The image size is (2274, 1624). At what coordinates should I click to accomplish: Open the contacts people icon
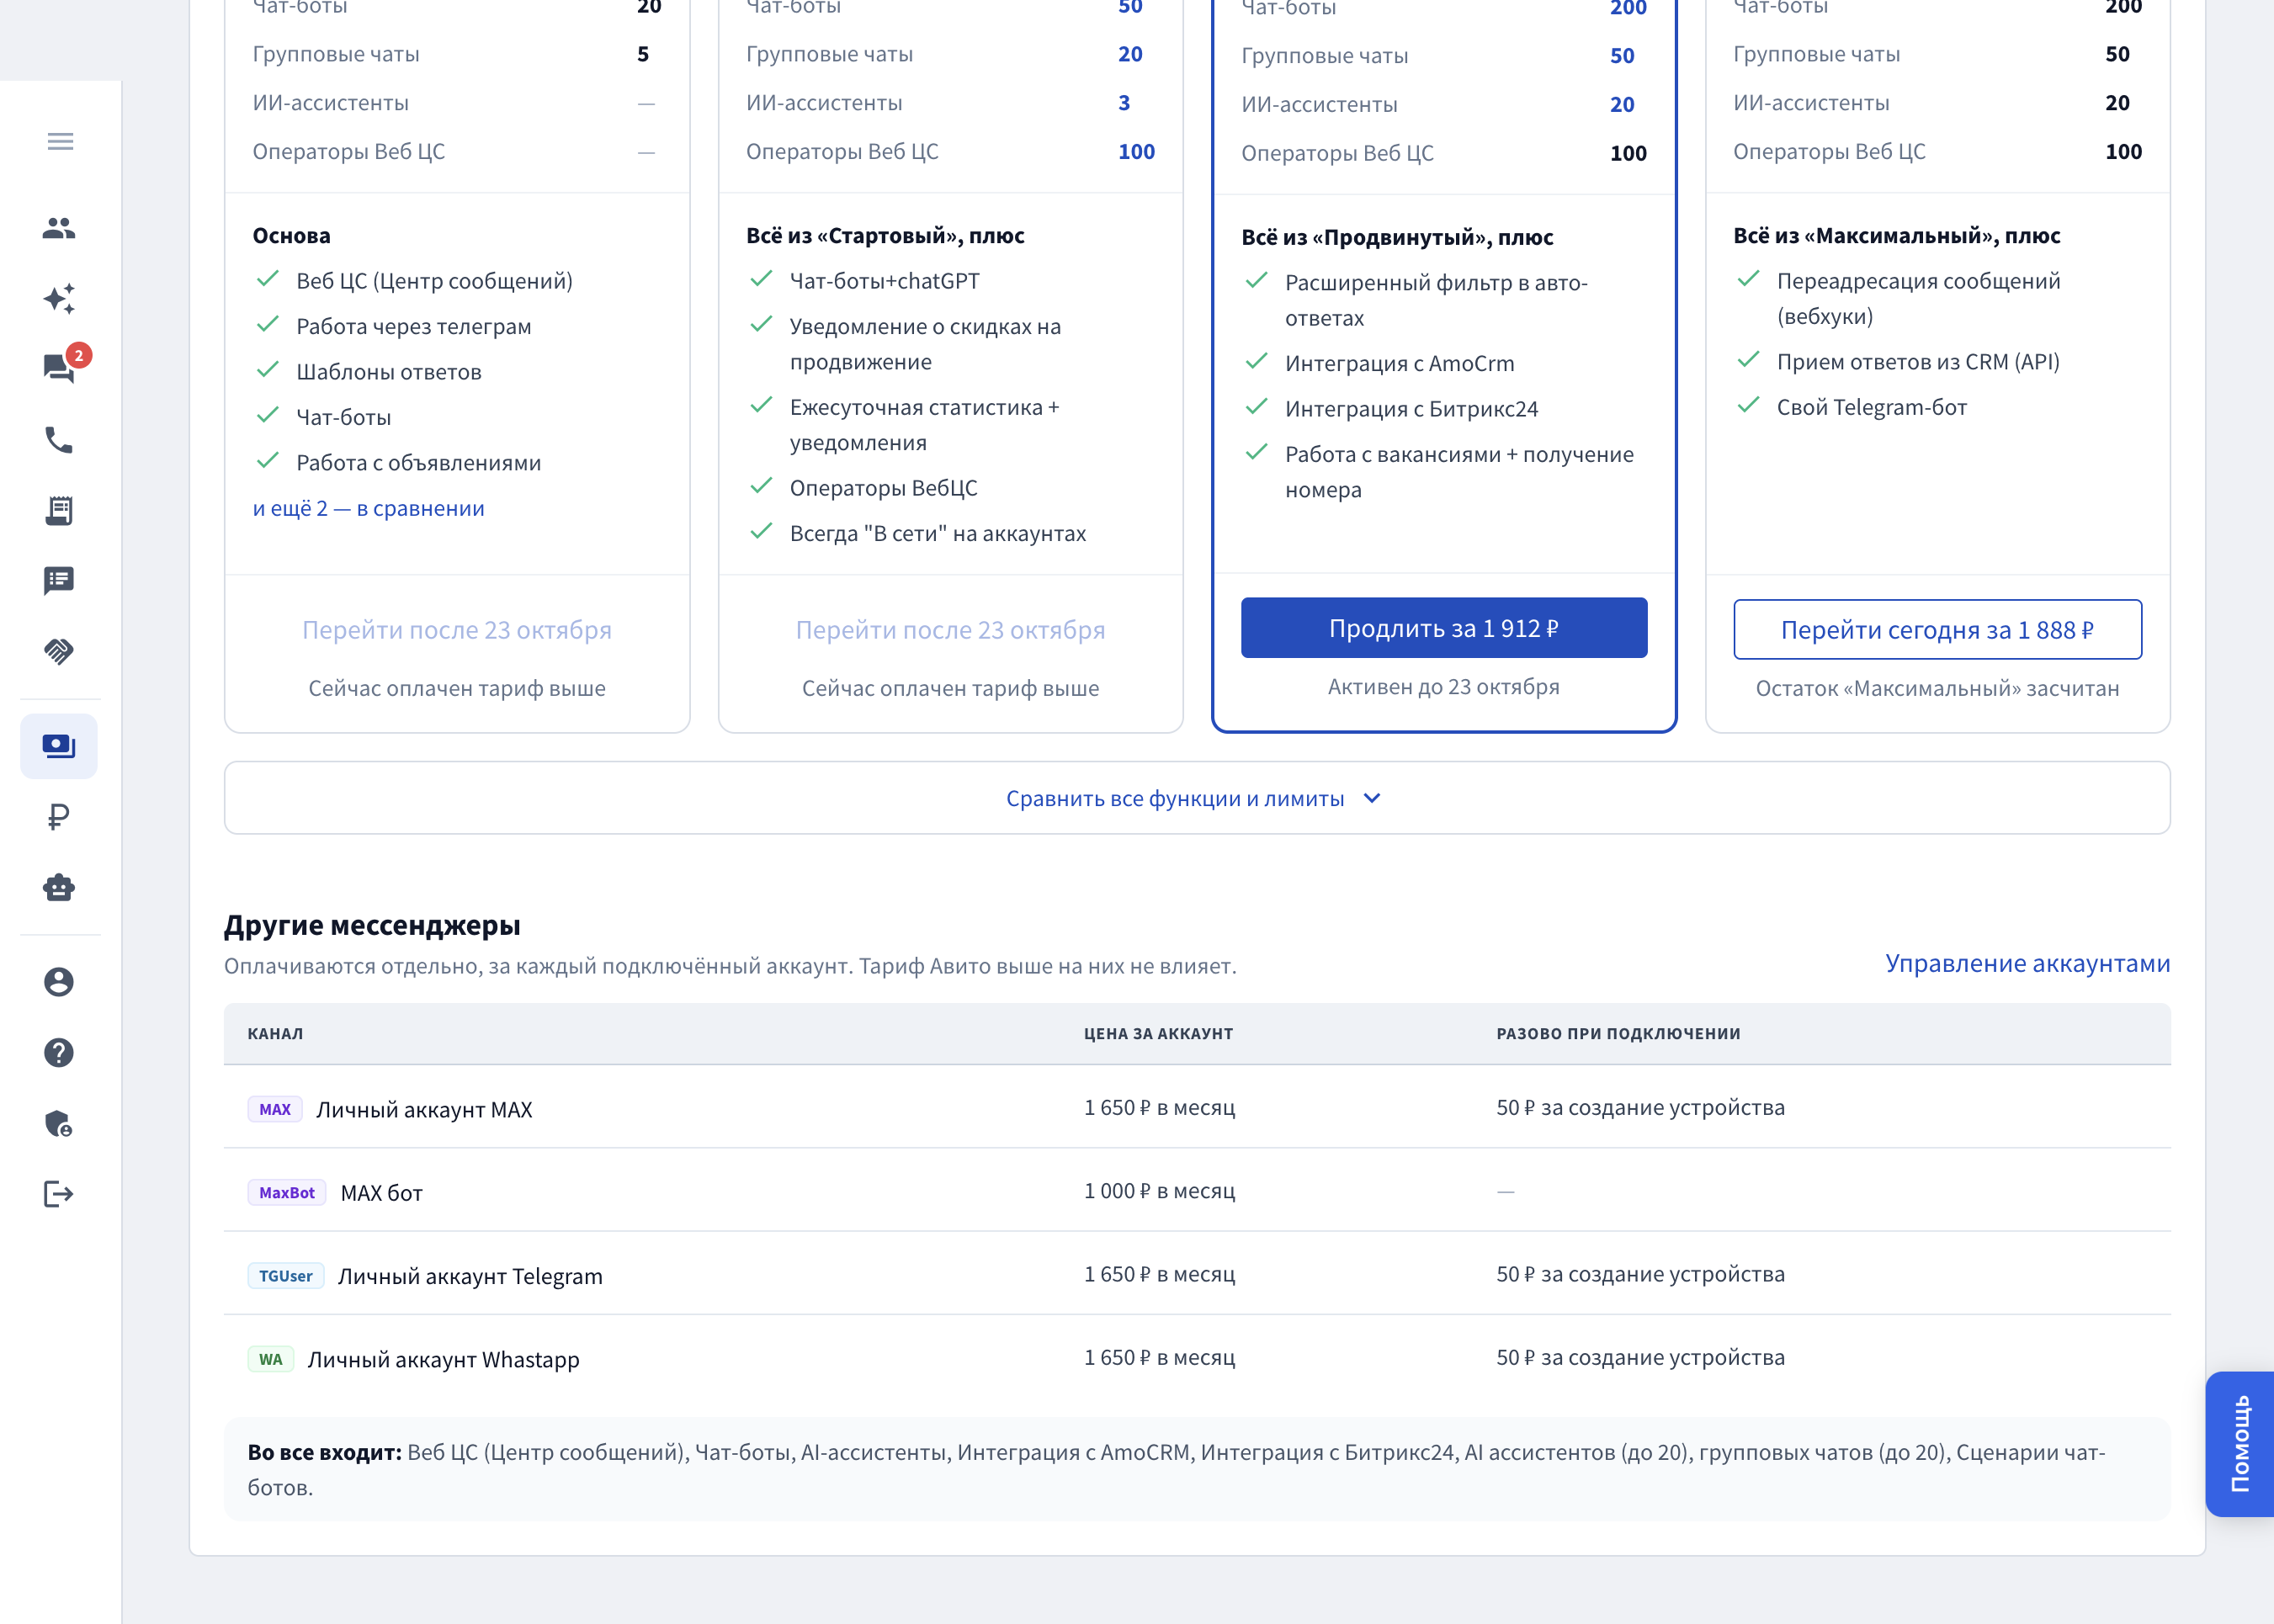pos(59,228)
